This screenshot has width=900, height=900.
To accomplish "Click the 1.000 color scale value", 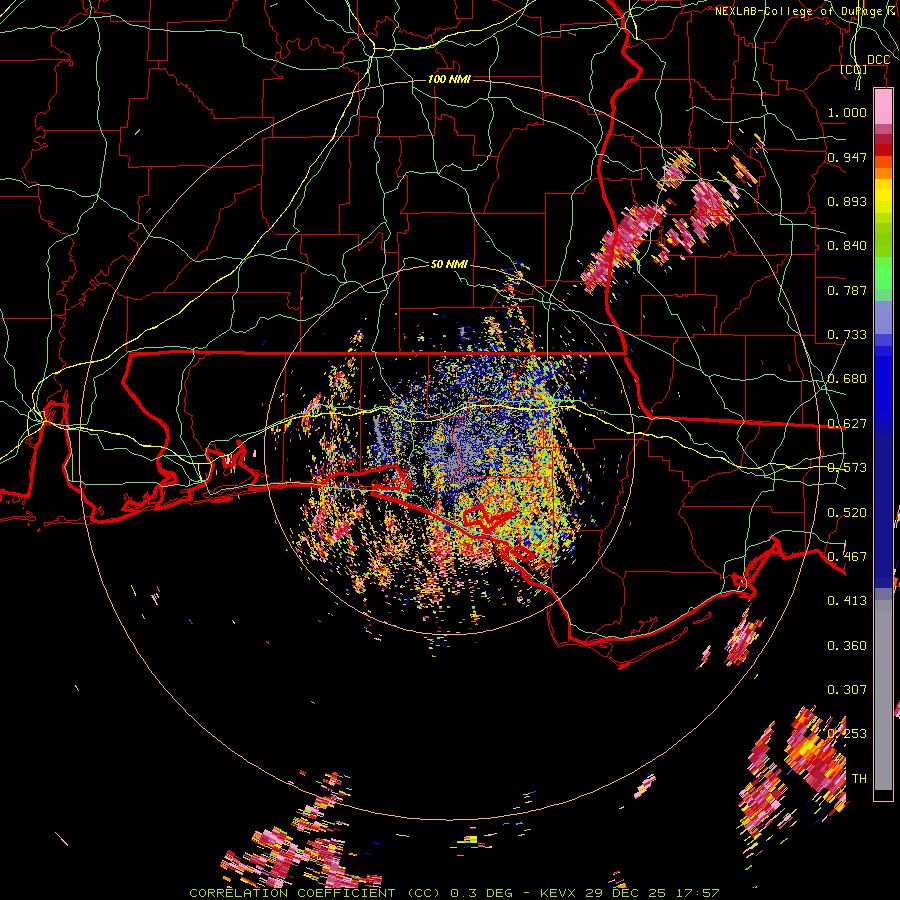I will coord(847,112).
